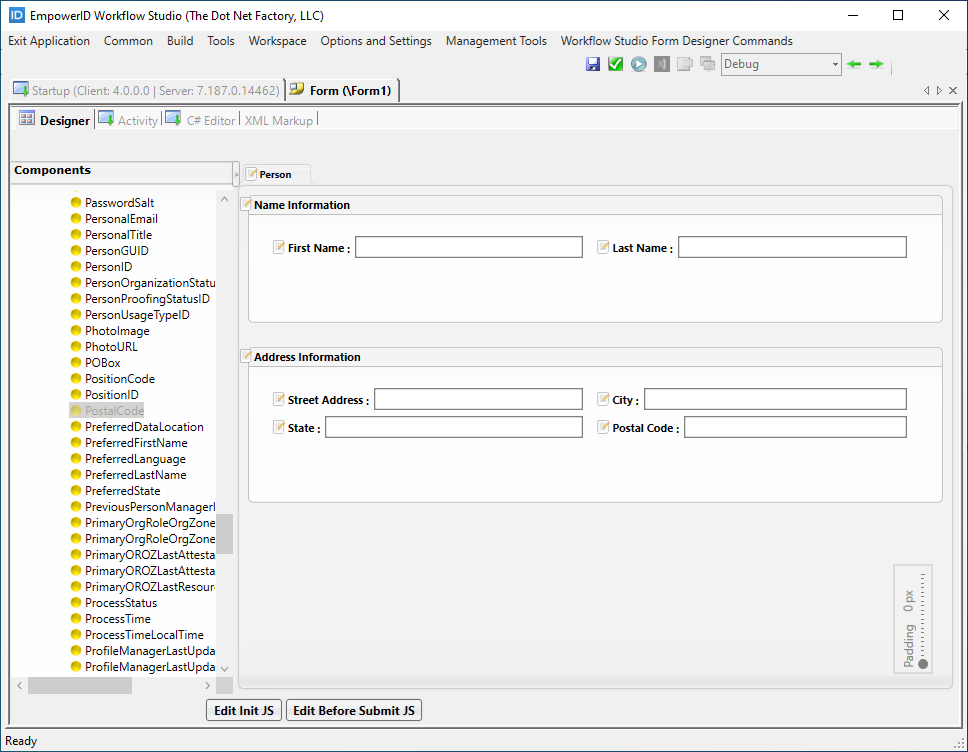The height and width of the screenshot is (752, 968).
Task: Collapse the Components panel with the arrow
Action: tap(236, 174)
